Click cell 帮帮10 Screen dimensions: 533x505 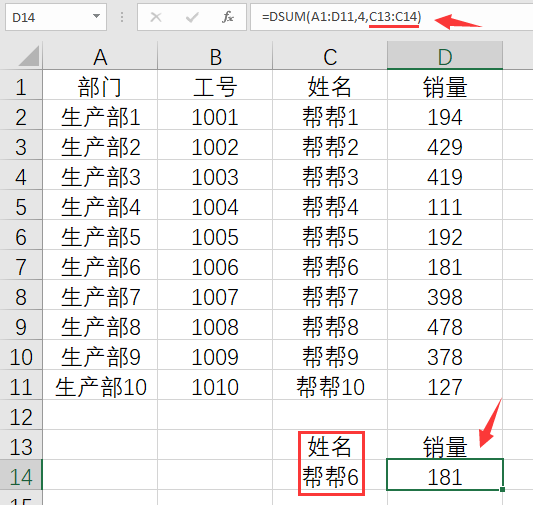(330, 385)
